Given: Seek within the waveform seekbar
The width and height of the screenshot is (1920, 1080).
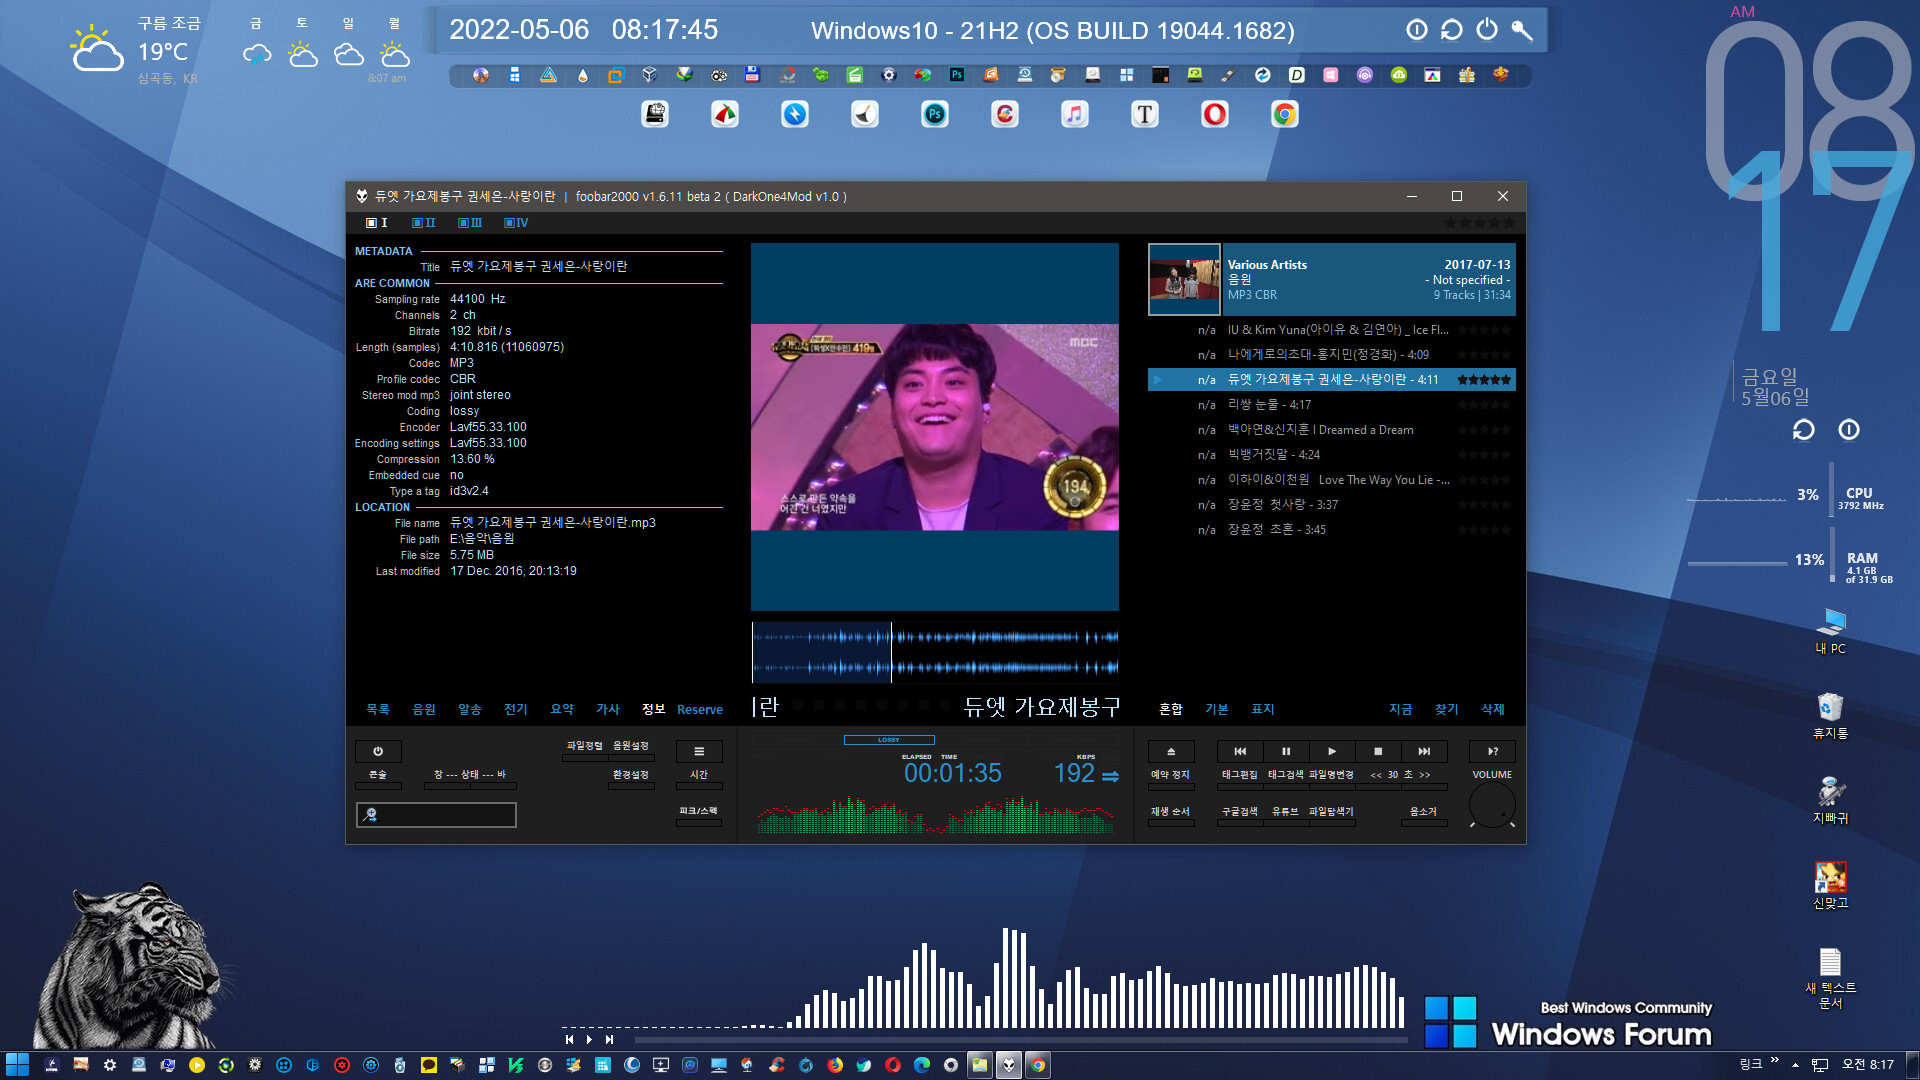Looking at the screenshot, I should click(x=935, y=652).
